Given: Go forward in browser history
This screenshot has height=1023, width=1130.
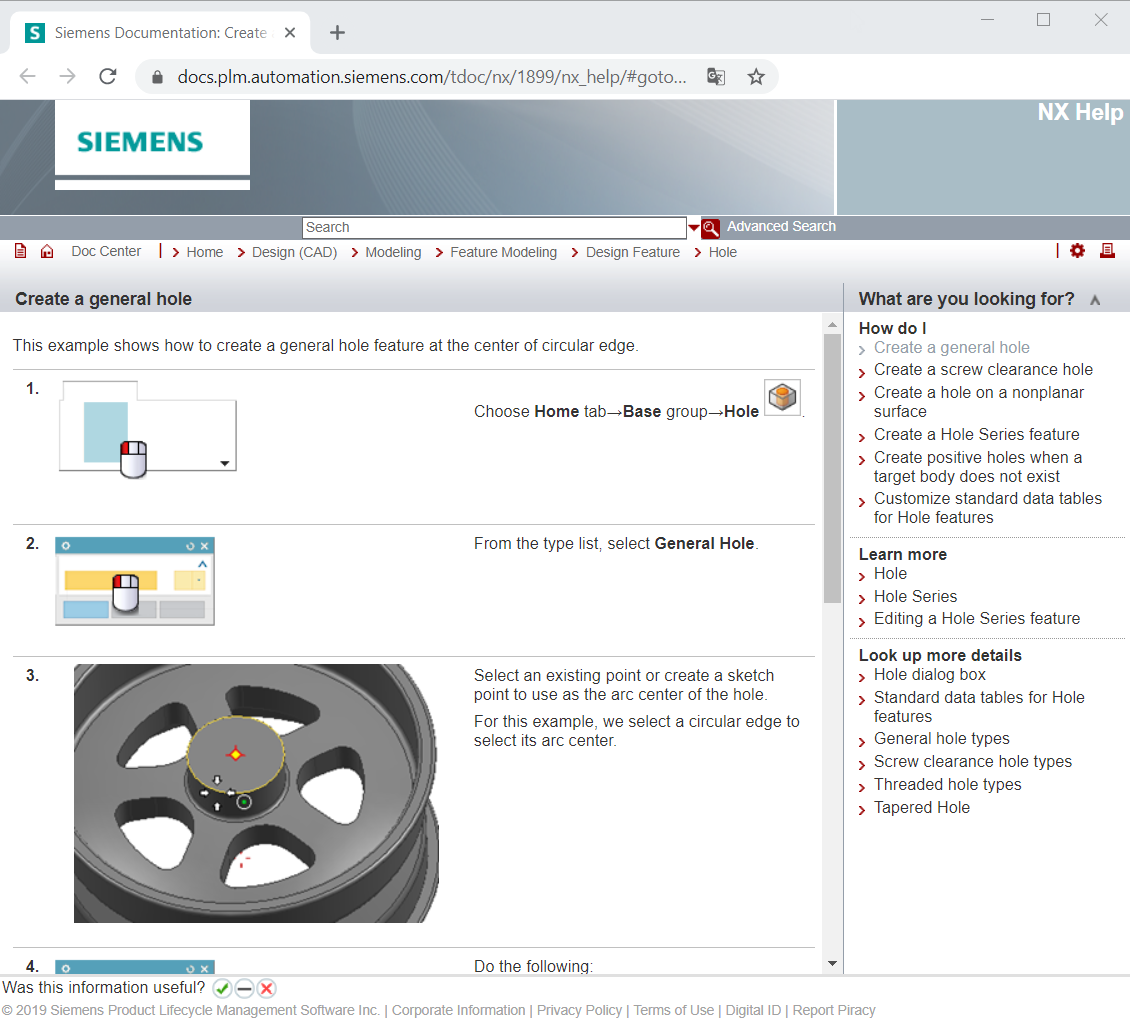Looking at the screenshot, I should pos(67,76).
